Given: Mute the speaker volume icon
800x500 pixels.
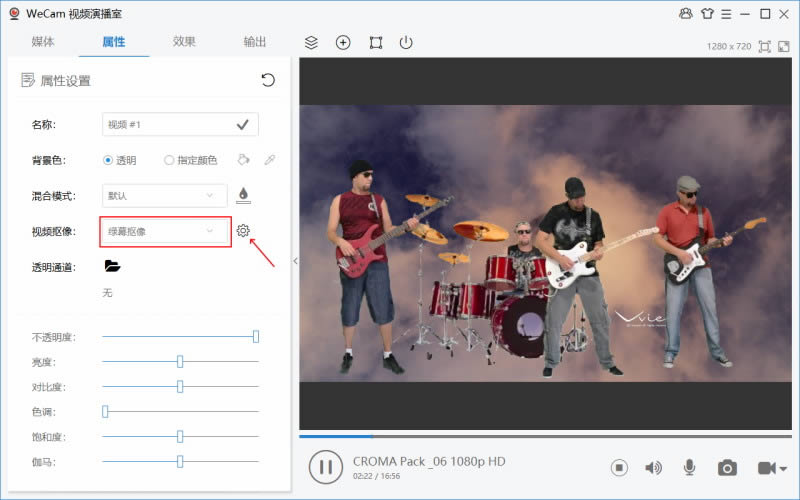Looking at the screenshot, I should coord(654,467).
